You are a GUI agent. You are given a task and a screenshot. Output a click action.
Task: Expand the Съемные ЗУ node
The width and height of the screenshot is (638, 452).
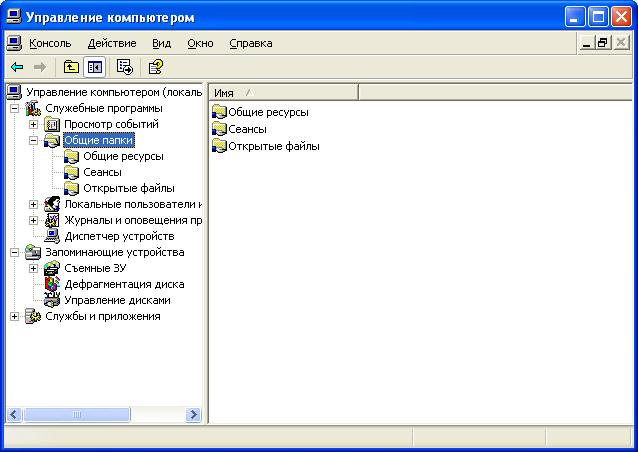pyautogui.click(x=33, y=268)
